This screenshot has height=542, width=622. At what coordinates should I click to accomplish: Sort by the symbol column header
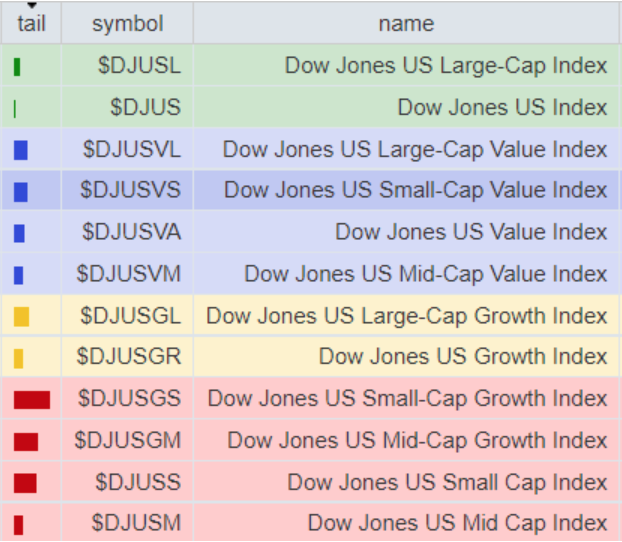click(127, 23)
